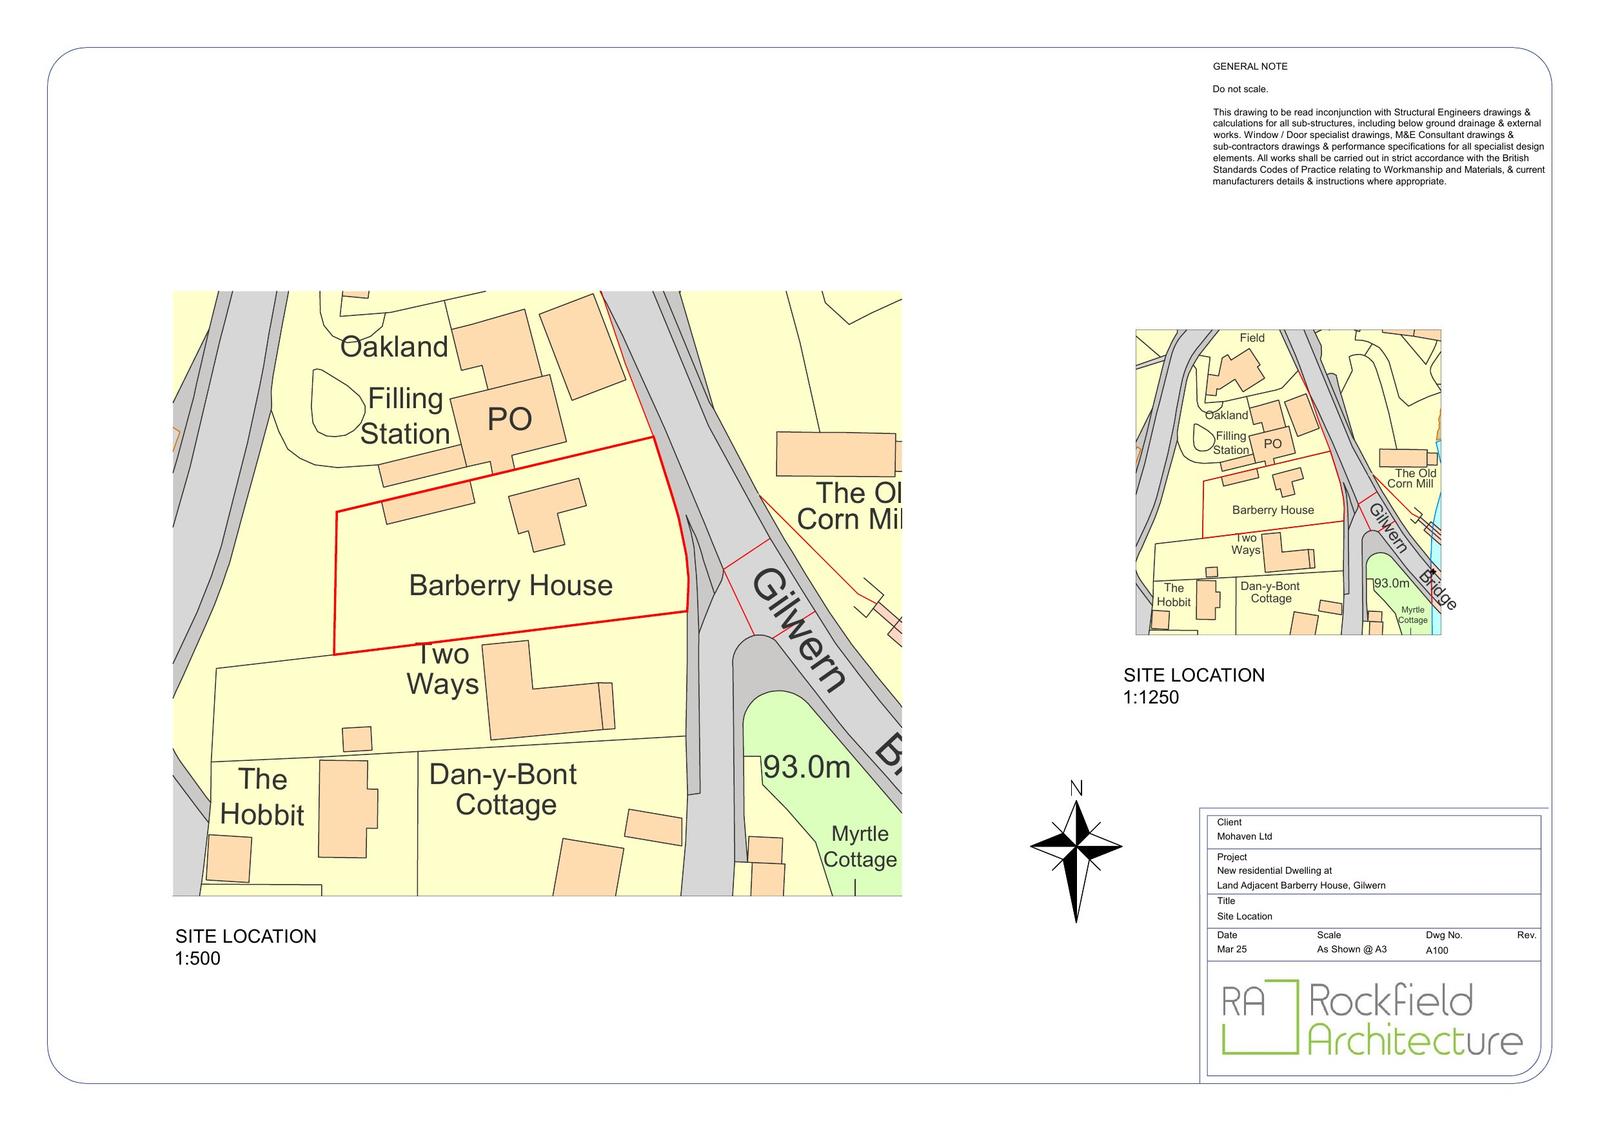This screenshot has width=1600, height=1131.
Task: Click the L-shaped Two Ways building on large map
Action: [x=540, y=695]
